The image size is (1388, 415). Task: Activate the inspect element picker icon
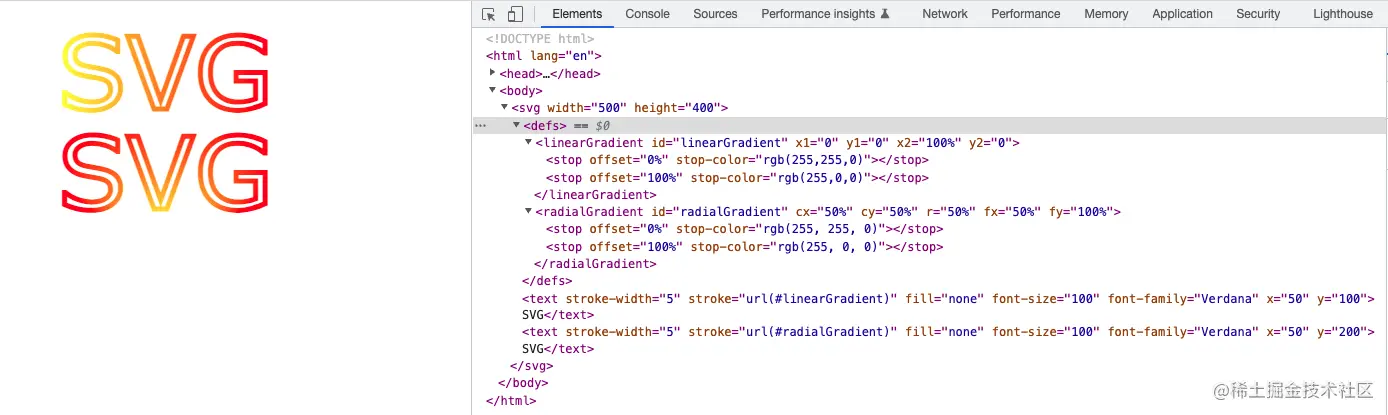(x=489, y=14)
